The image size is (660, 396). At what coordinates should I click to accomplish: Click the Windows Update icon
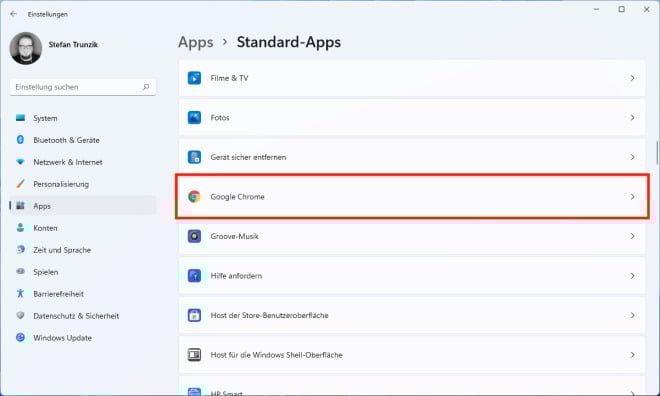pos(20,337)
